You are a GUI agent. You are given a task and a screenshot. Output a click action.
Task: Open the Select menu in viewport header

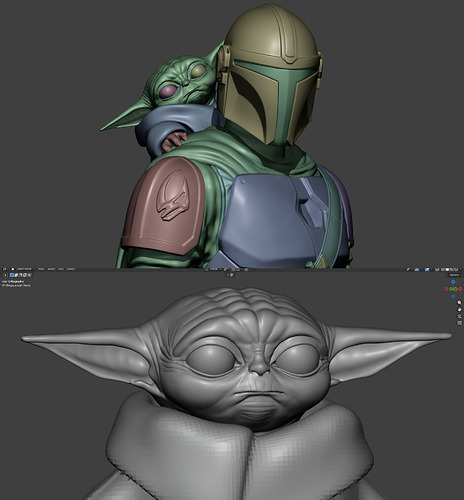(51, 269)
